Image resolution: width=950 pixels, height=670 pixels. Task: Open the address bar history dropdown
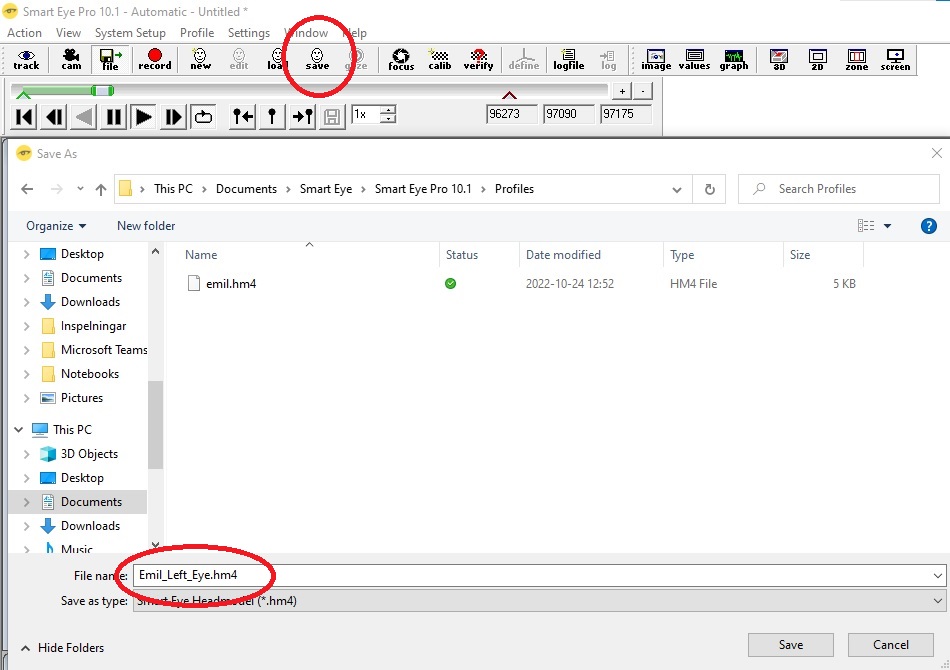tap(677, 190)
